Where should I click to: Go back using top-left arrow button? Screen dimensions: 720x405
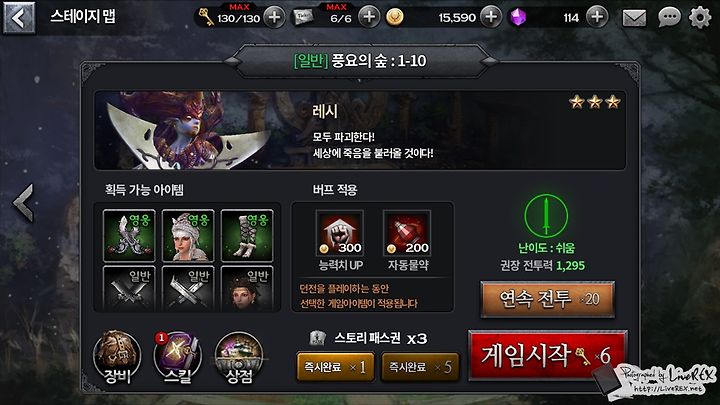(19, 18)
